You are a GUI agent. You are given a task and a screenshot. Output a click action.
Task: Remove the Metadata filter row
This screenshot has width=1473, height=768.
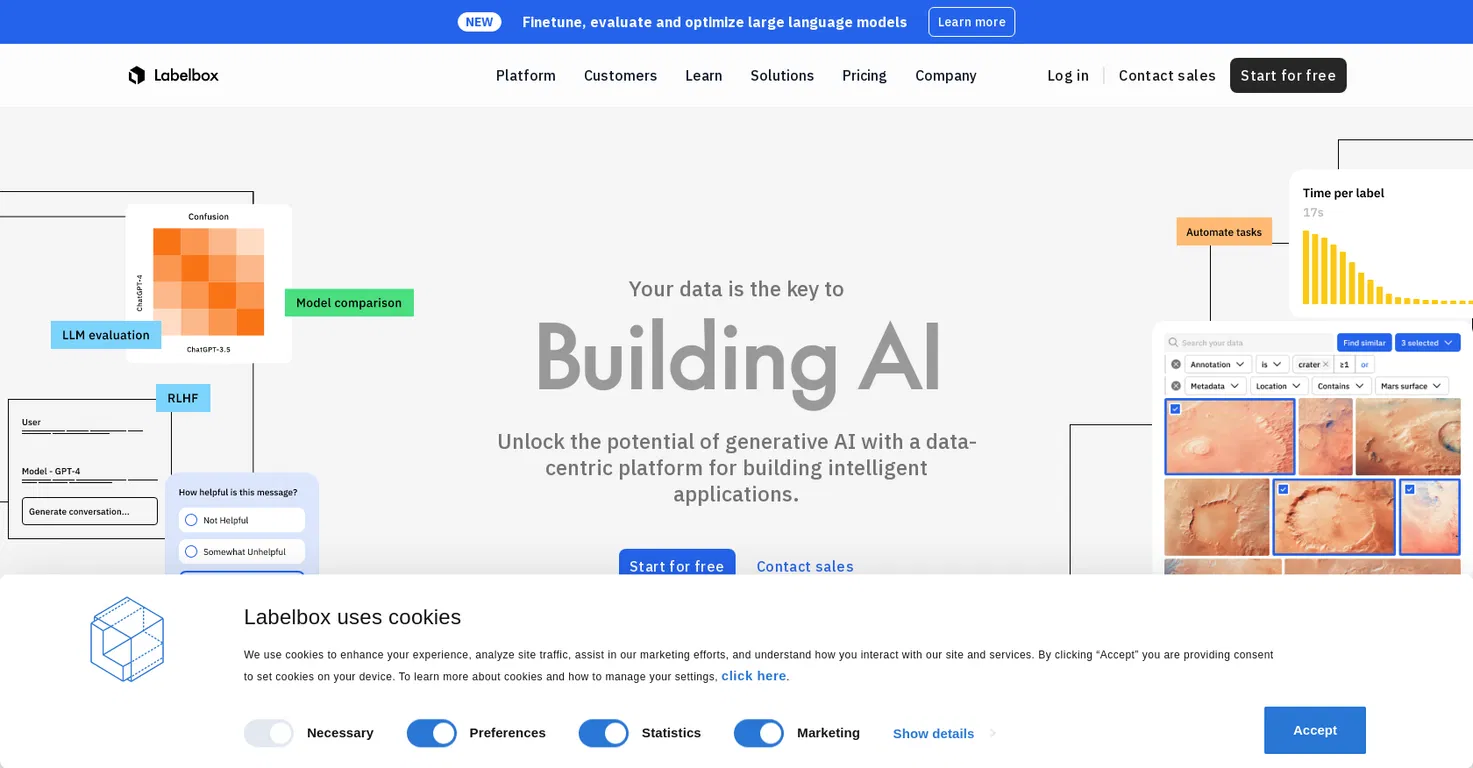(1176, 386)
